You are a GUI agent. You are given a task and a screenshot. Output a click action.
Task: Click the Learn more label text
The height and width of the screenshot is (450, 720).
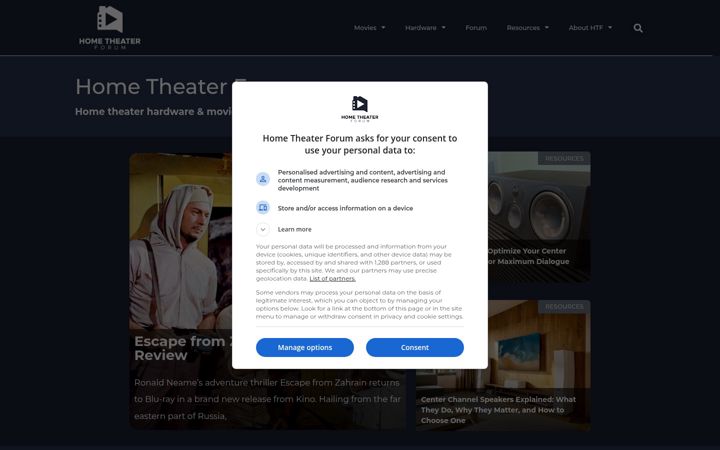coord(294,229)
